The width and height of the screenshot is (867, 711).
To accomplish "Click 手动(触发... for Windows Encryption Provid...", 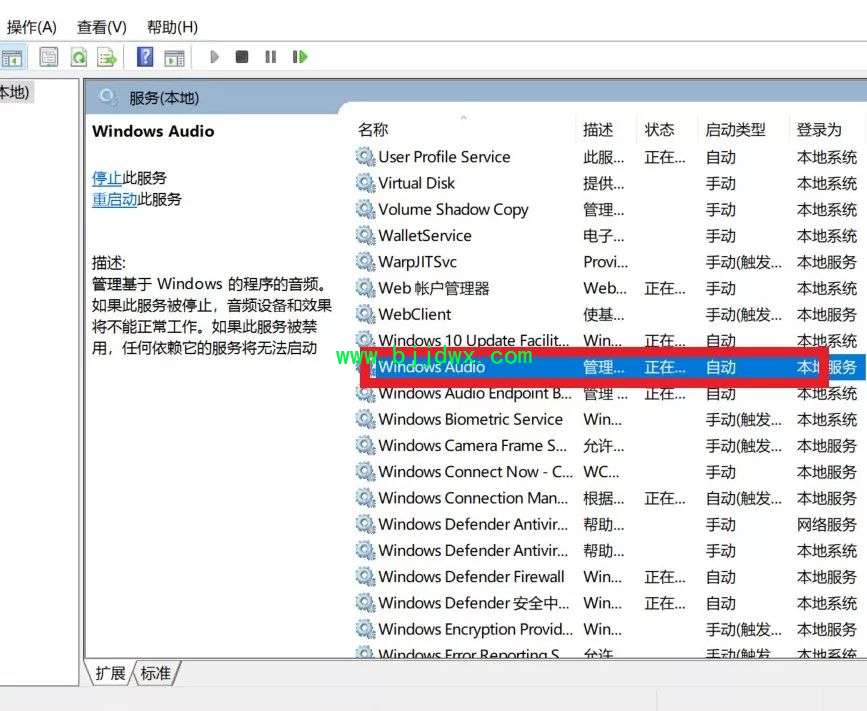I will click(x=744, y=630).
